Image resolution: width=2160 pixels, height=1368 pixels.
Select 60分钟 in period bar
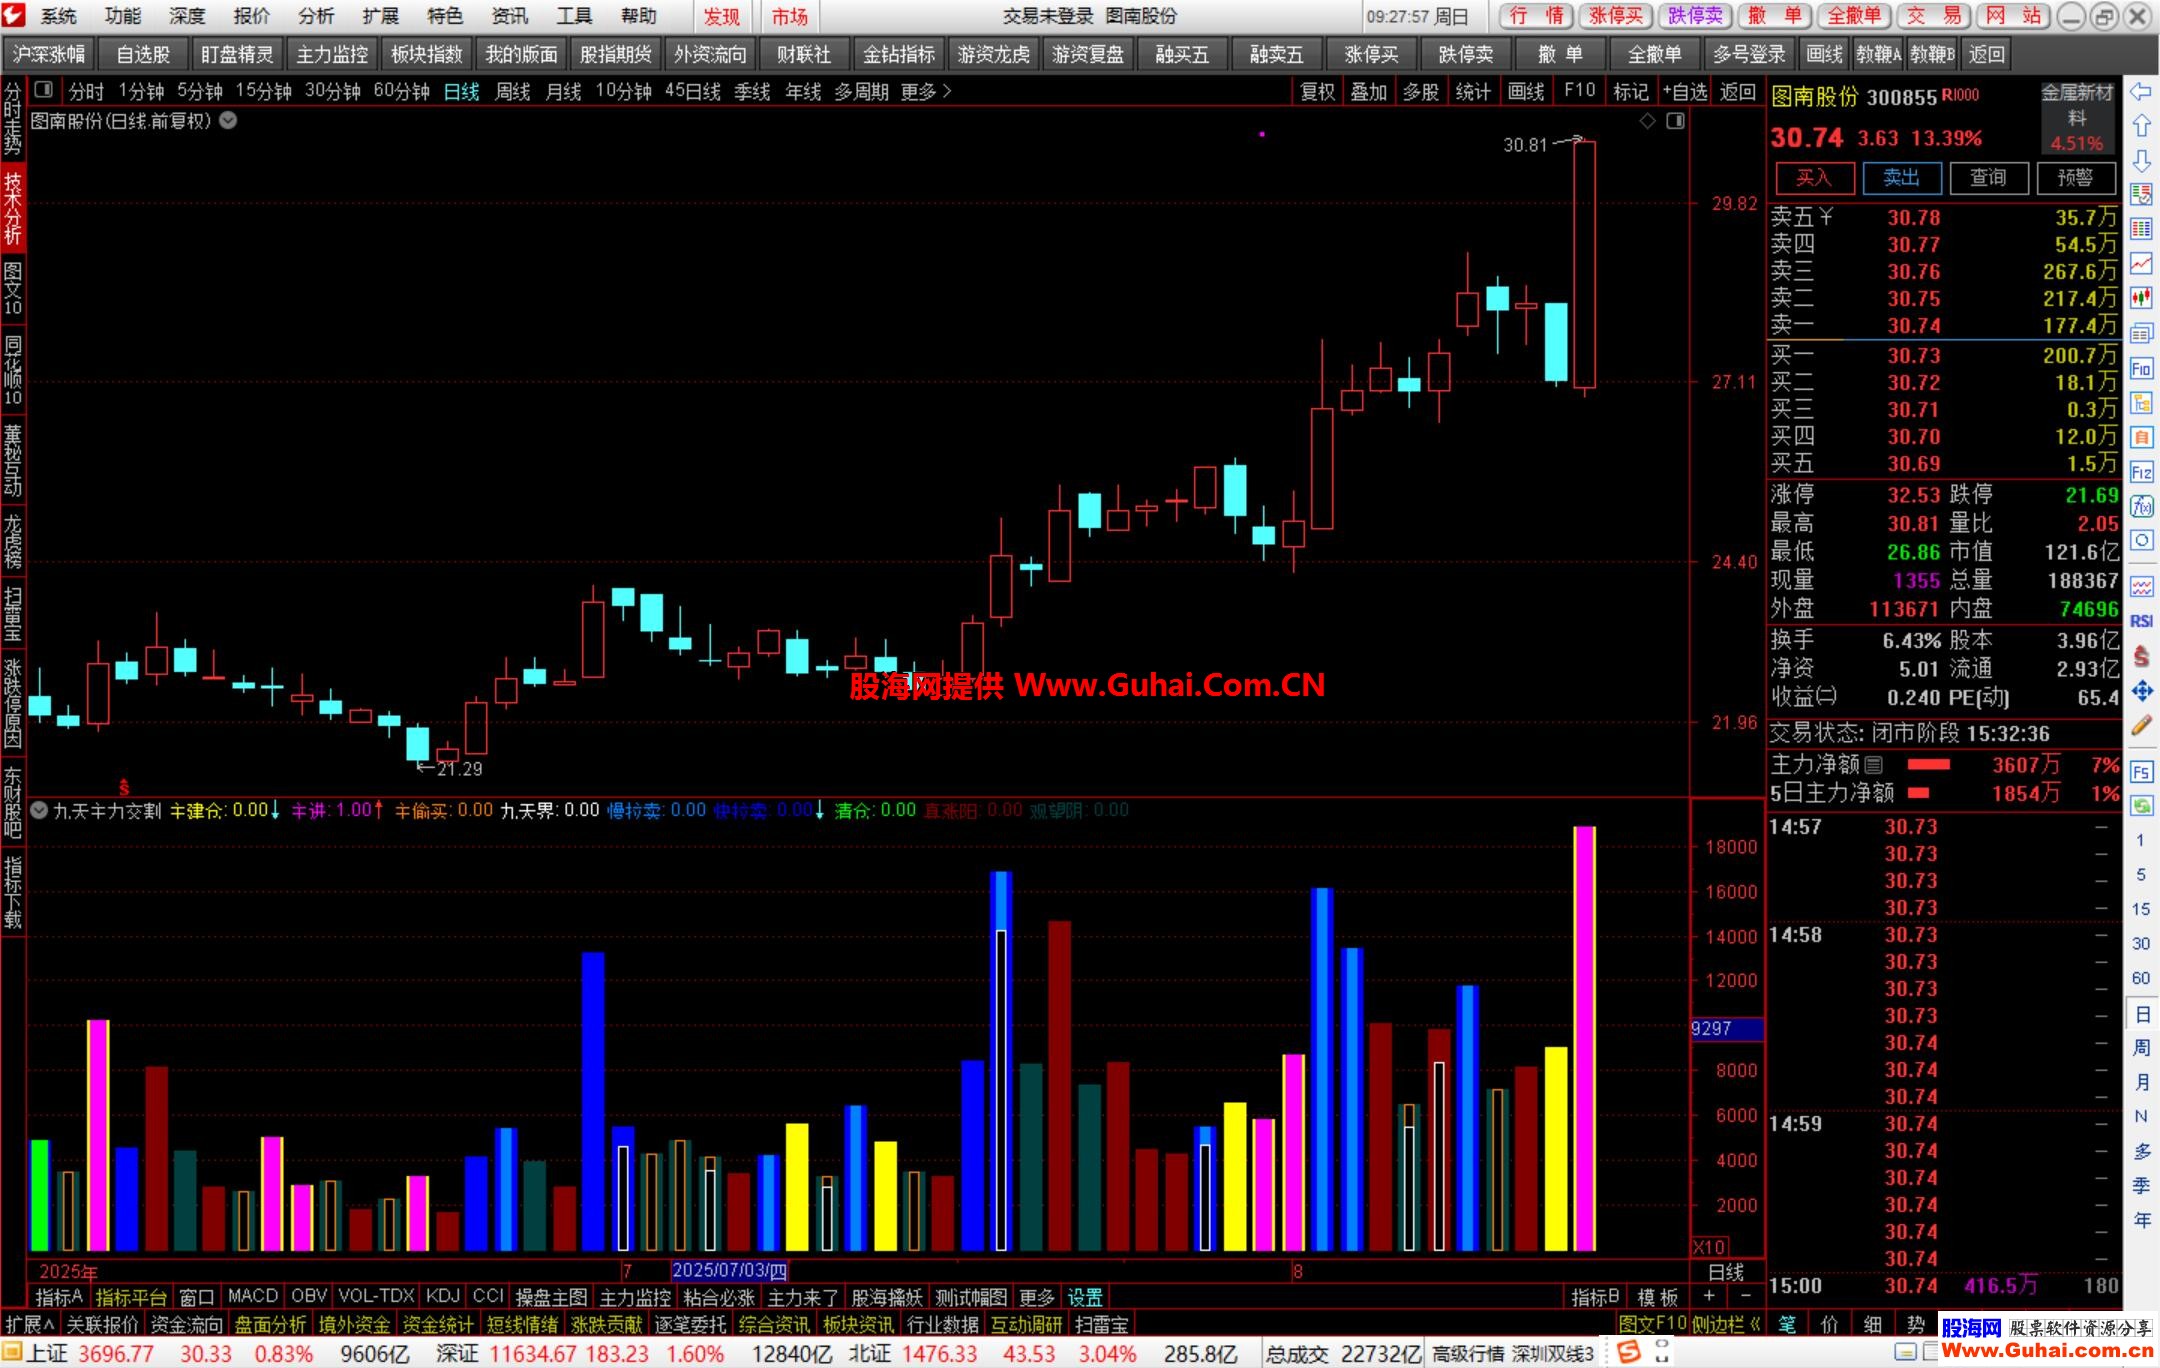401,91
